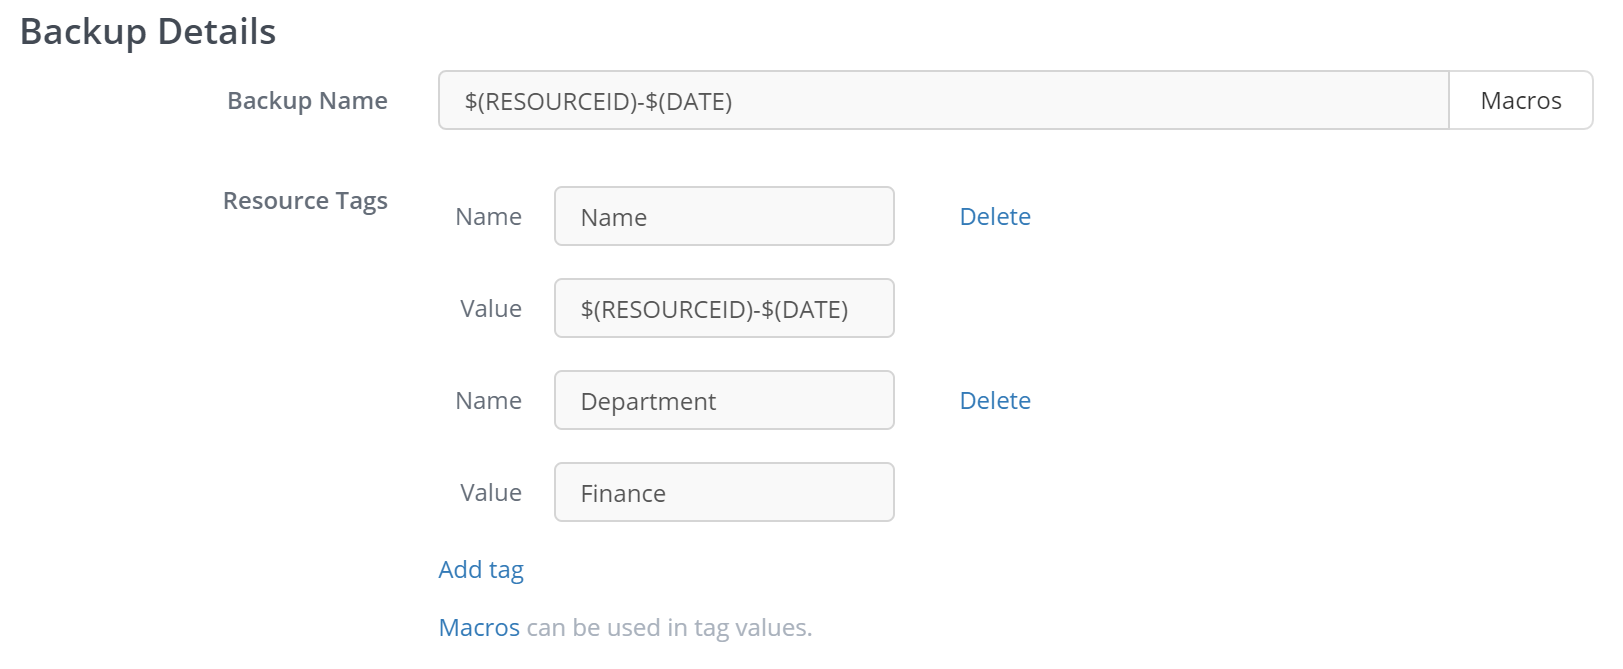Select the Name field containing Department

[x=723, y=400]
